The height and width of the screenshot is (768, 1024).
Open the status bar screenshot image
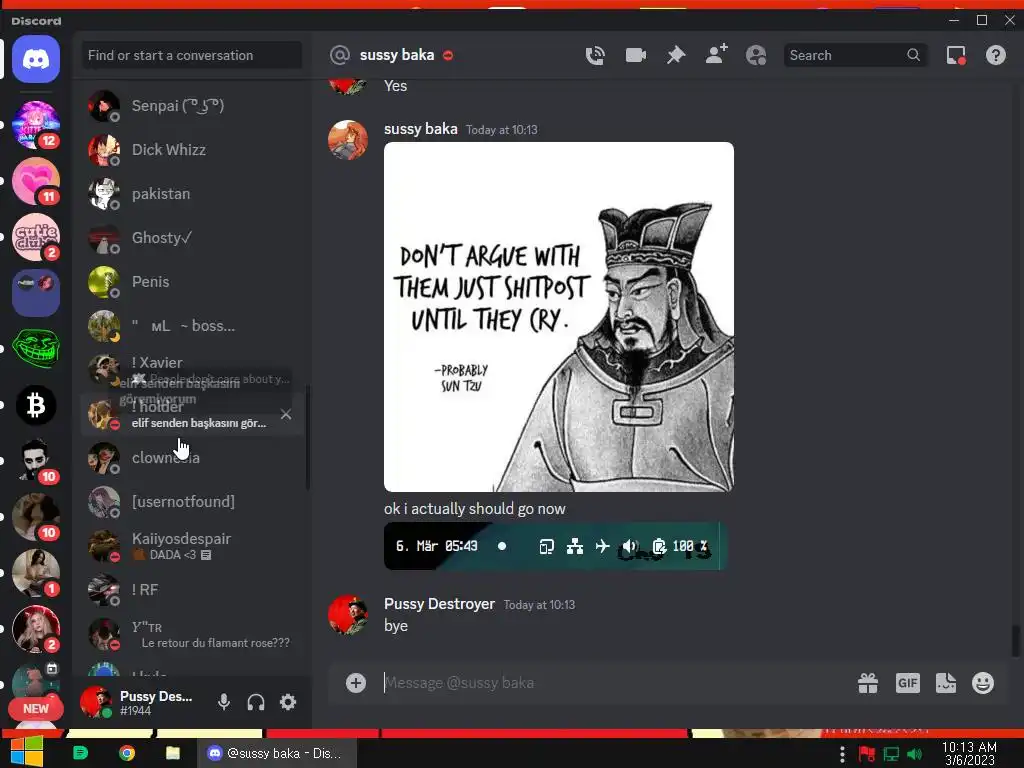555,546
